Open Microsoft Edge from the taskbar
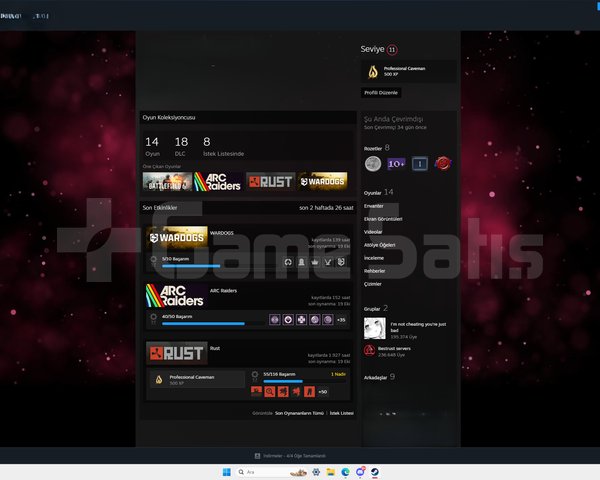 pos(345,472)
